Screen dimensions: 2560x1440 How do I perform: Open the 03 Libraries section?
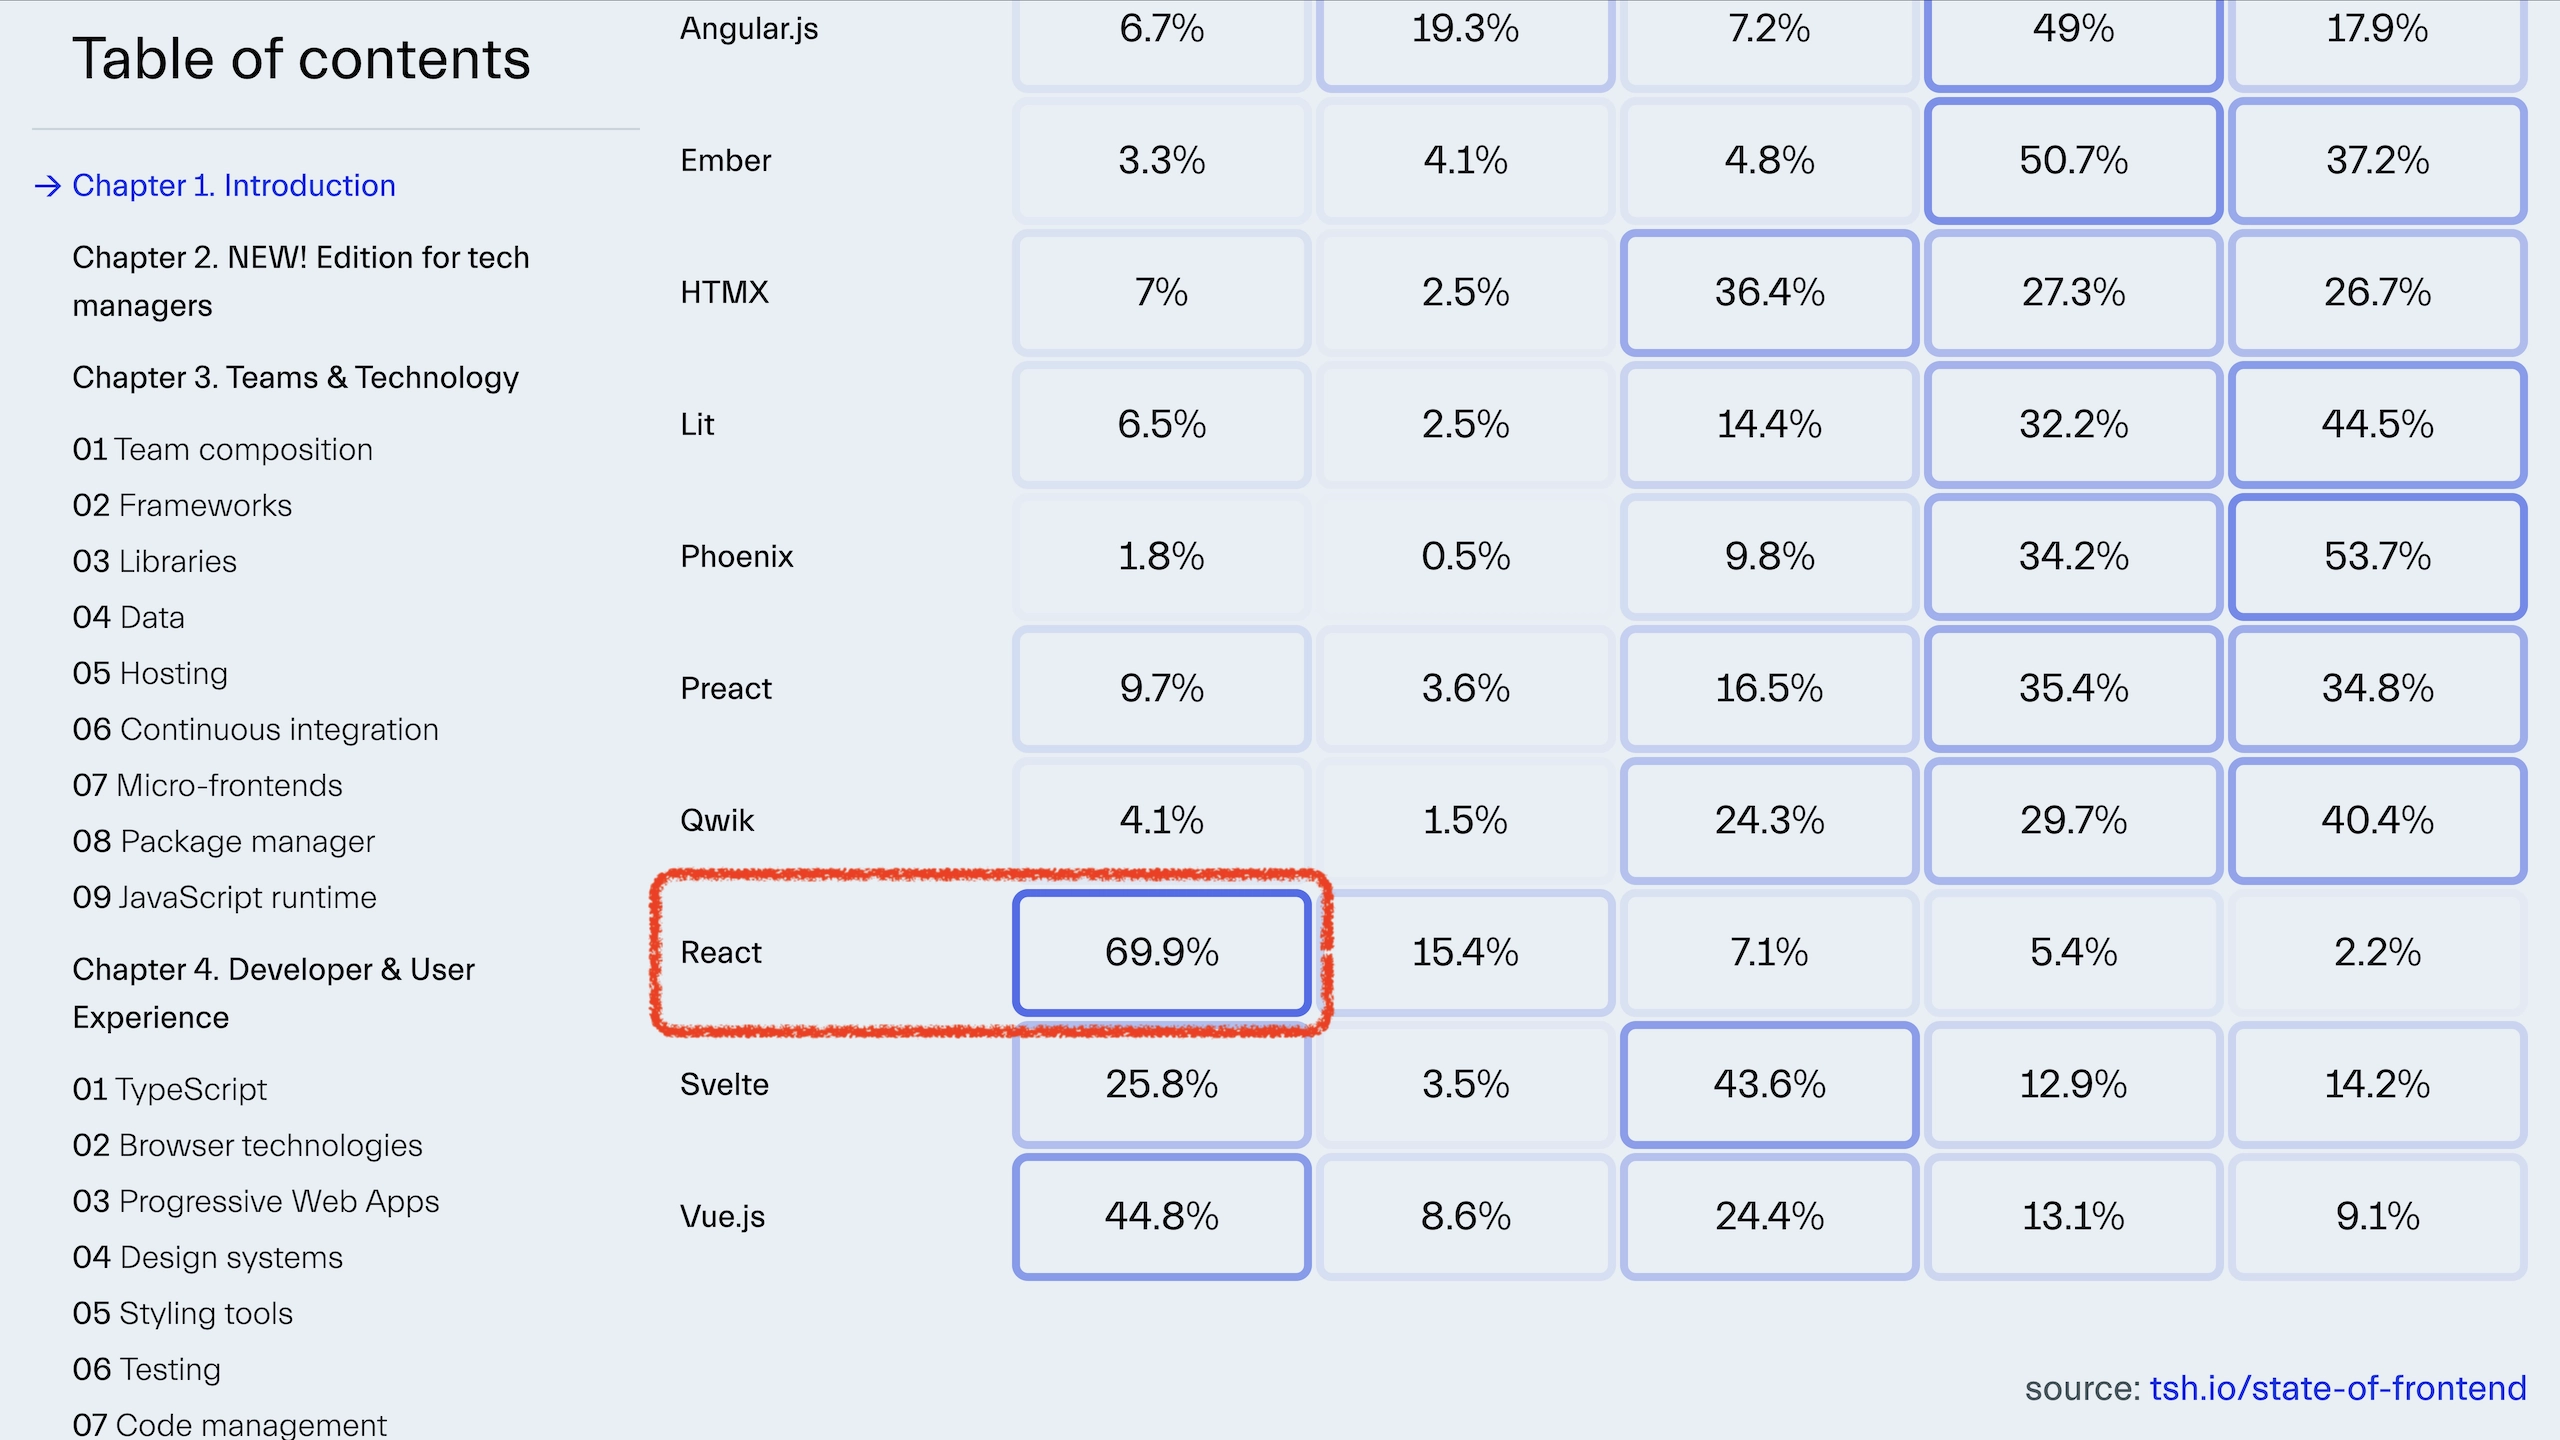(x=154, y=561)
